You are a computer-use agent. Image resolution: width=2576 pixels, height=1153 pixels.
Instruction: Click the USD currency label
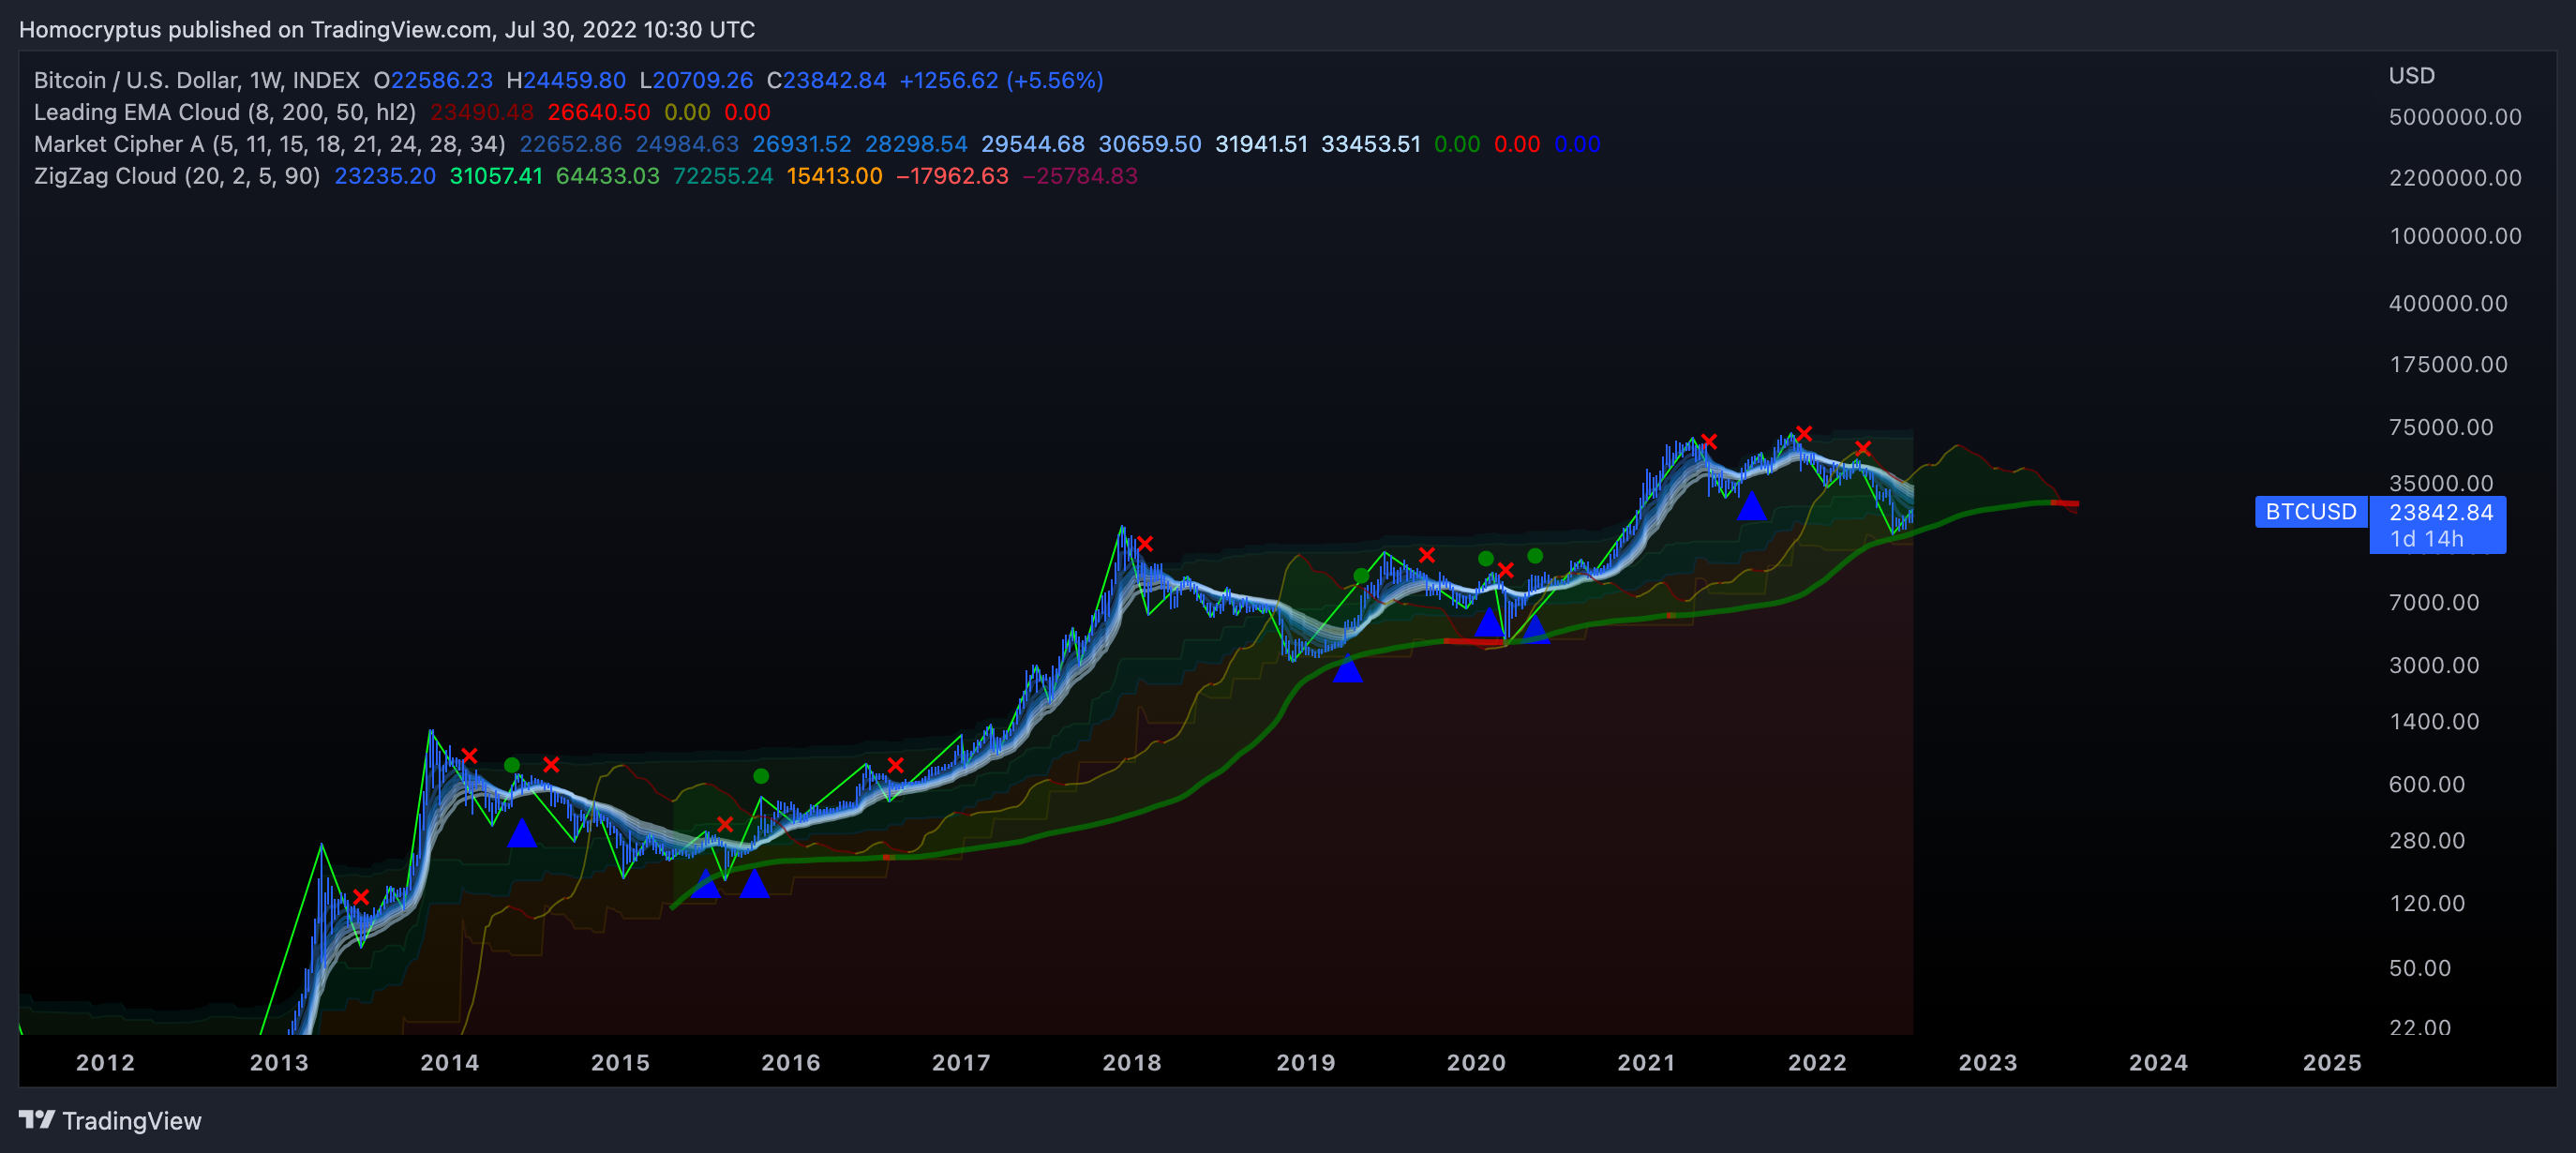(2411, 76)
